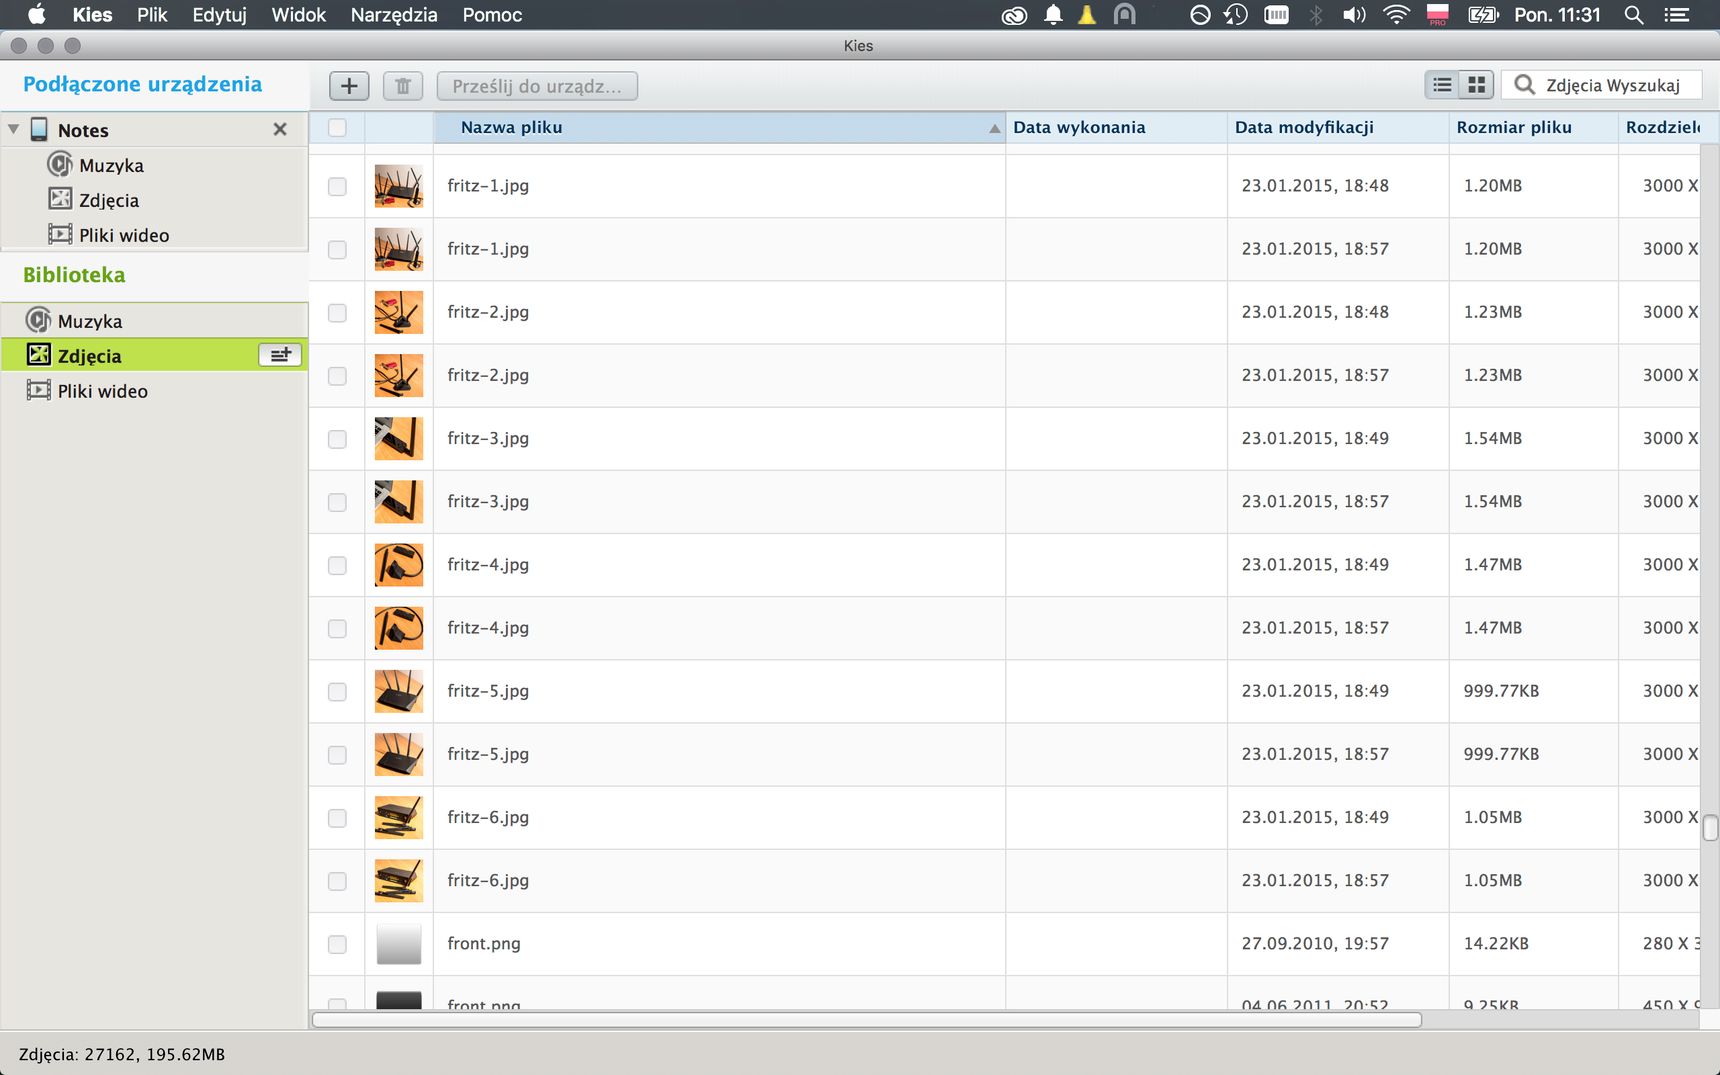Open the Widok menu
The width and height of the screenshot is (1720, 1075).
(x=298, y=15)
